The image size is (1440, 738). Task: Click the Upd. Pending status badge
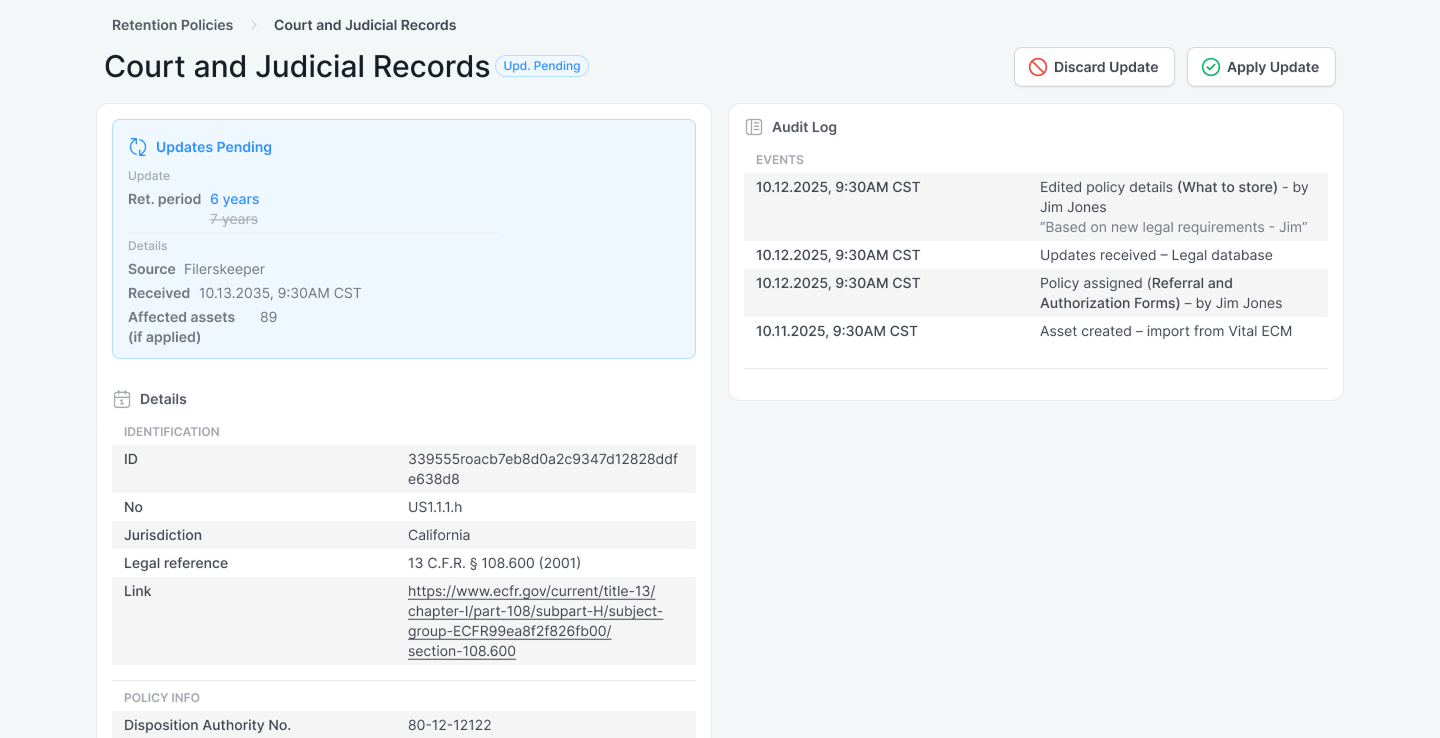click(x=542, y=66)
